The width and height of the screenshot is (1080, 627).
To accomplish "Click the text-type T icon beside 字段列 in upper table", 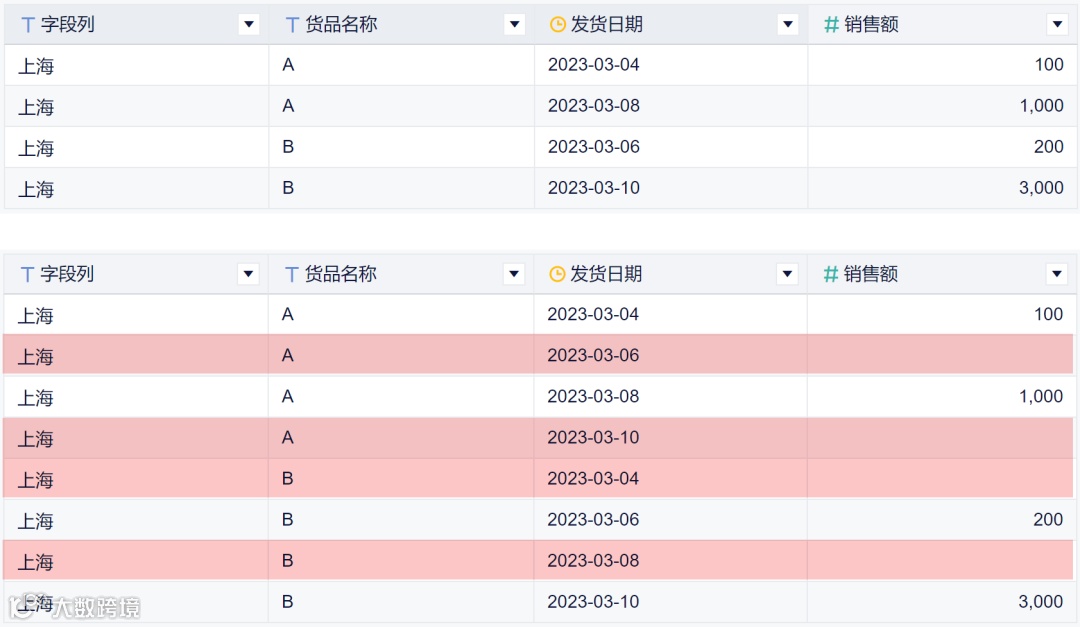I will [x=28, y=25].
